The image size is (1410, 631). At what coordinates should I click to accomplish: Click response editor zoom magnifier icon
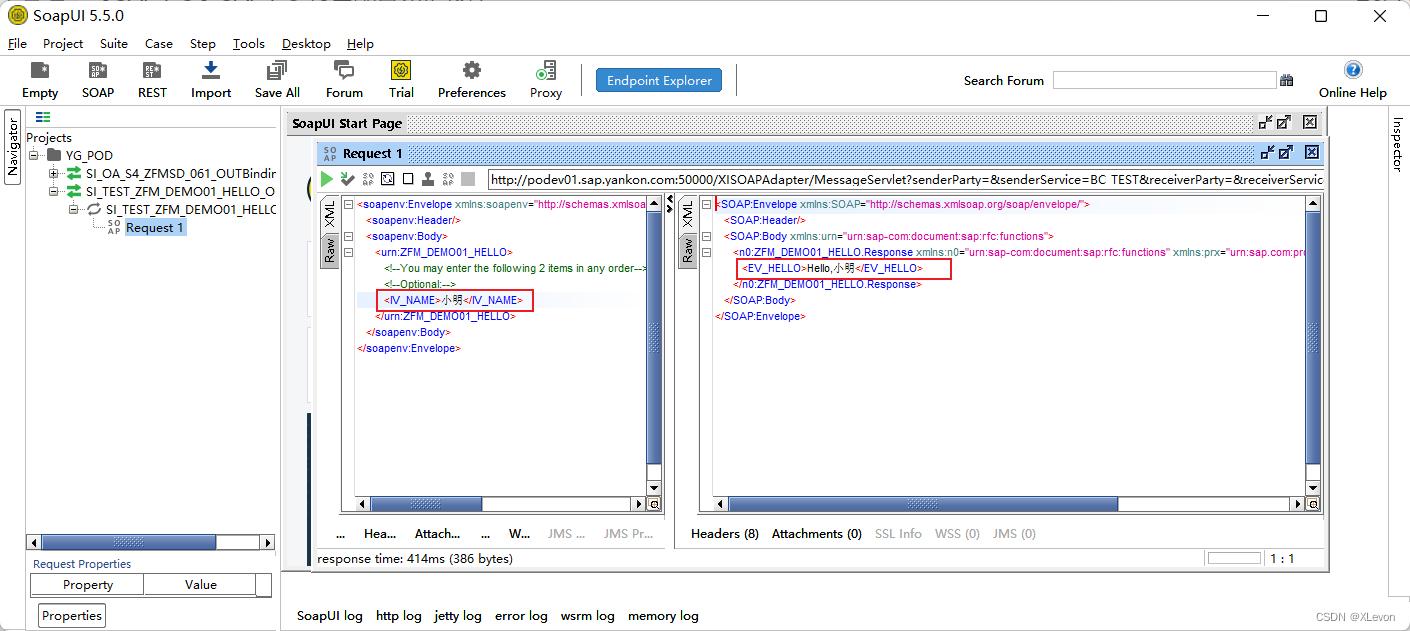[x=1313, y=504]
